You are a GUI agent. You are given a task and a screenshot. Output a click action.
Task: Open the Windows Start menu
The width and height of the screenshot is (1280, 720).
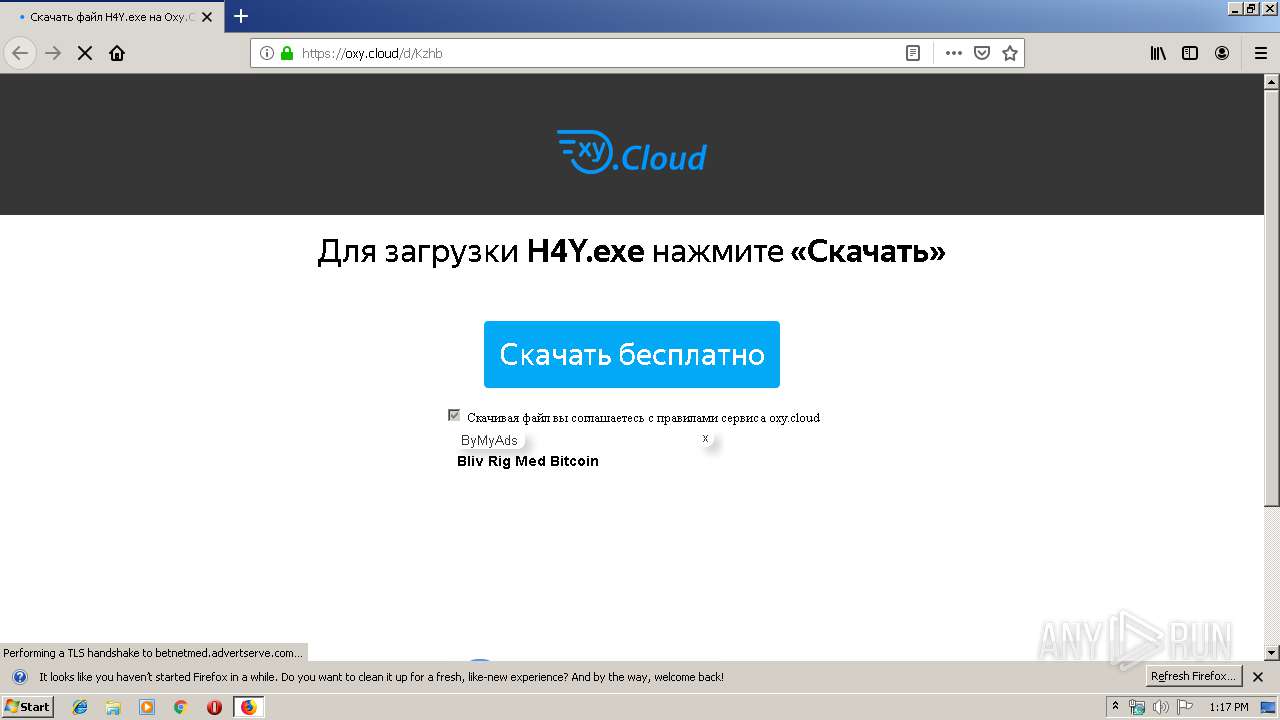pyautogui.click(x=27, y=707)
